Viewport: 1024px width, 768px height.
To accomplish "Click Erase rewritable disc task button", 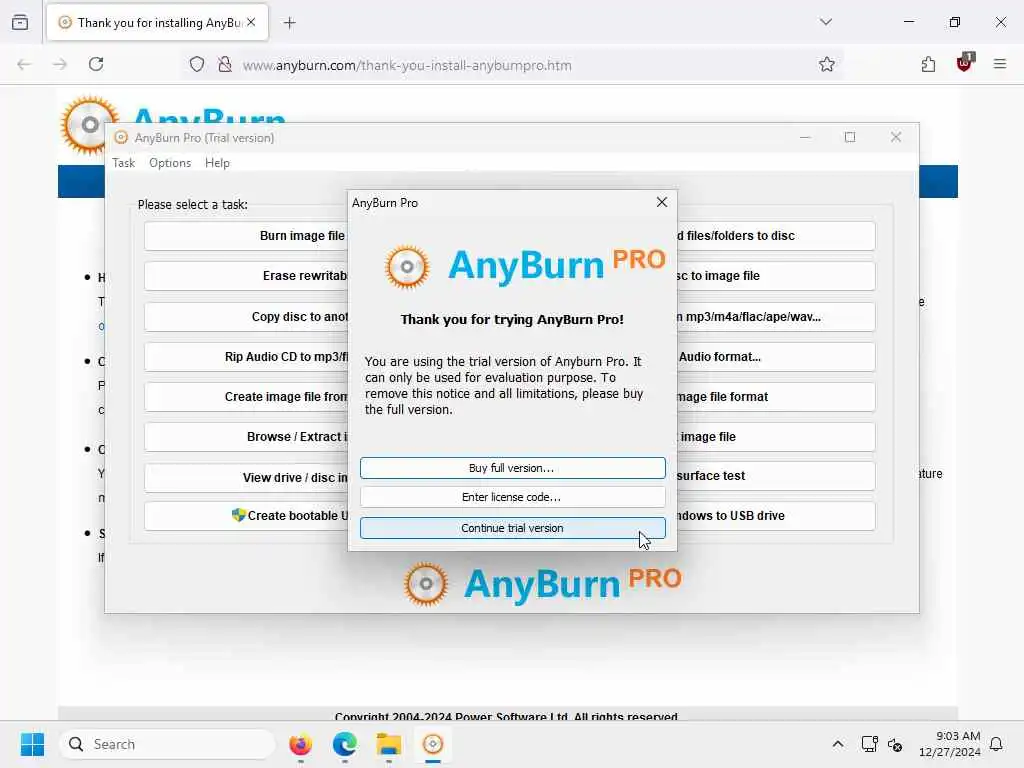I will click(x=246, y=276).
